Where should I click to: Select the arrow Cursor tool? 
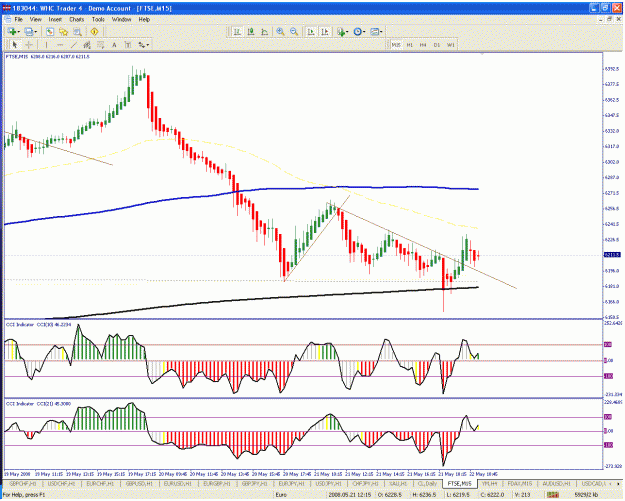pos(15,45)
